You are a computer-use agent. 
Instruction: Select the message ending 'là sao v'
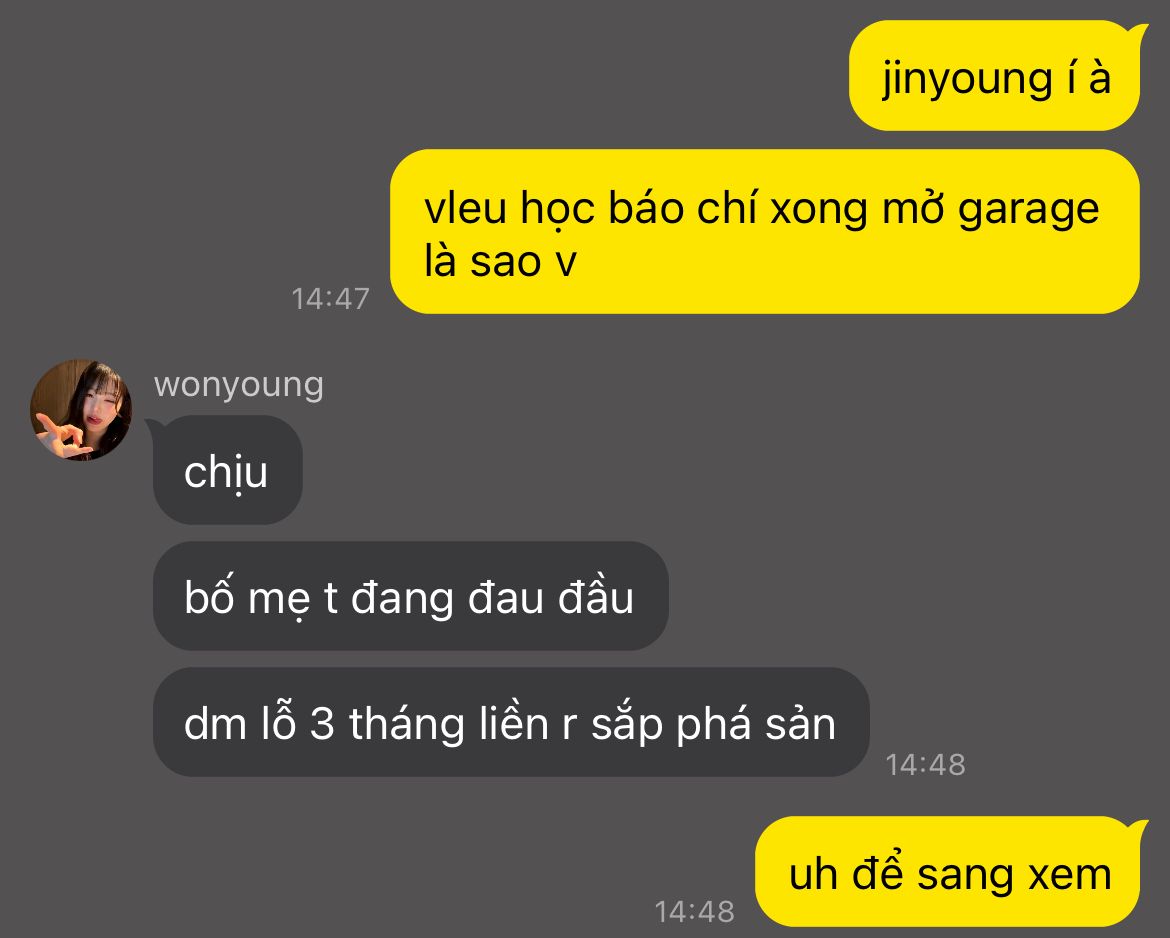click(765, 231)
